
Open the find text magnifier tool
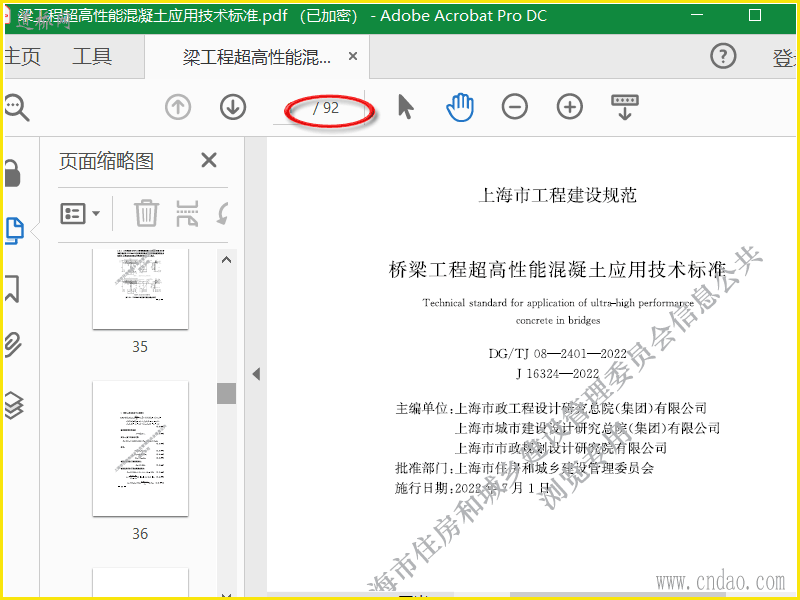(x=17, y=108)
